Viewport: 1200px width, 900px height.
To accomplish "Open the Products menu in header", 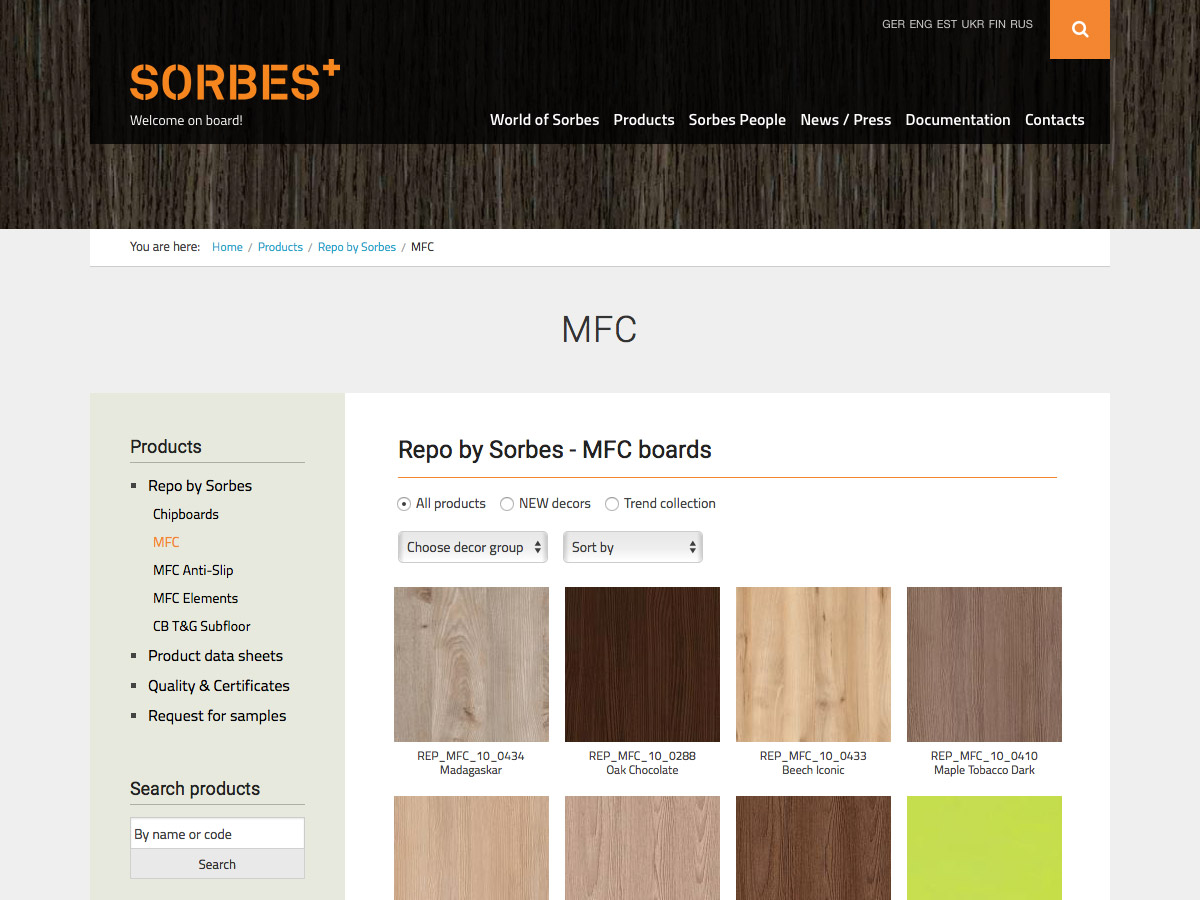I will pyautogui.click(x=644, y=120).
